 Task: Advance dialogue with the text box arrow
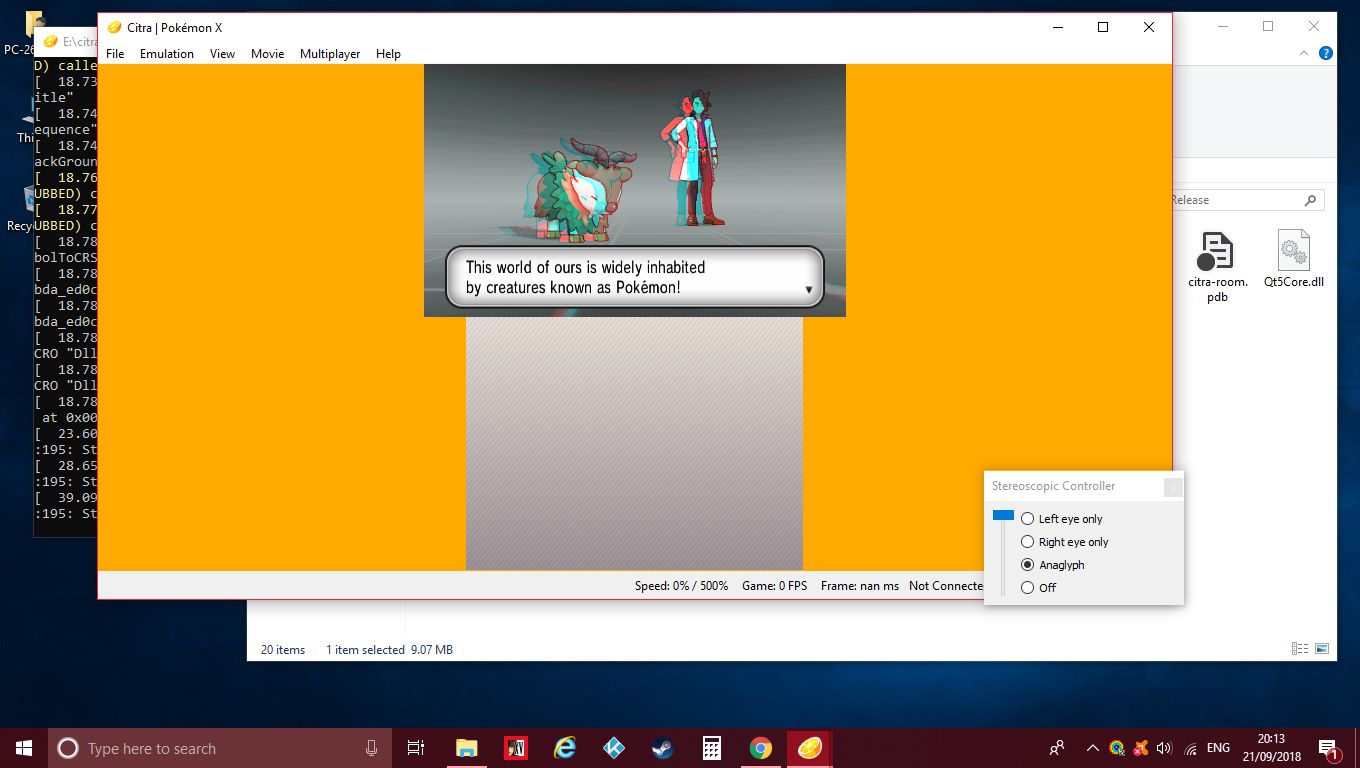pos(808,290)
